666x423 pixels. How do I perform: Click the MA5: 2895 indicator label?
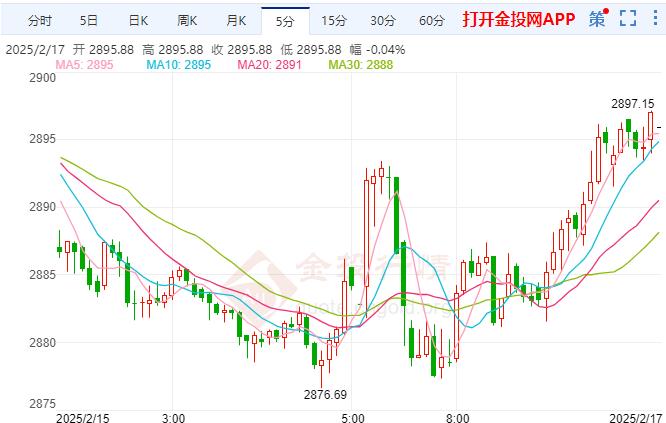tap(85, 65)
